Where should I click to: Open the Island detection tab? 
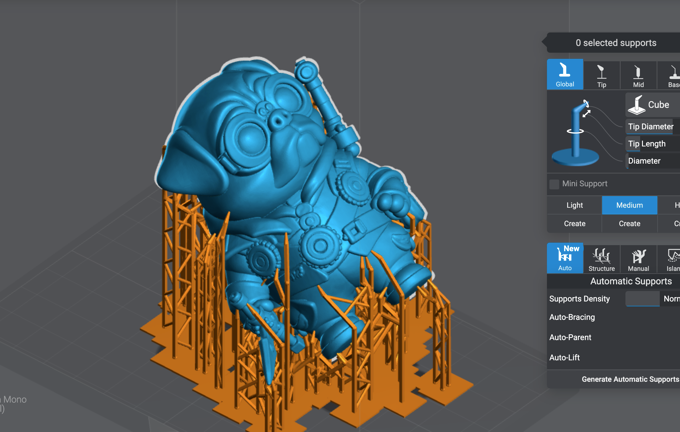coord(670,259)
